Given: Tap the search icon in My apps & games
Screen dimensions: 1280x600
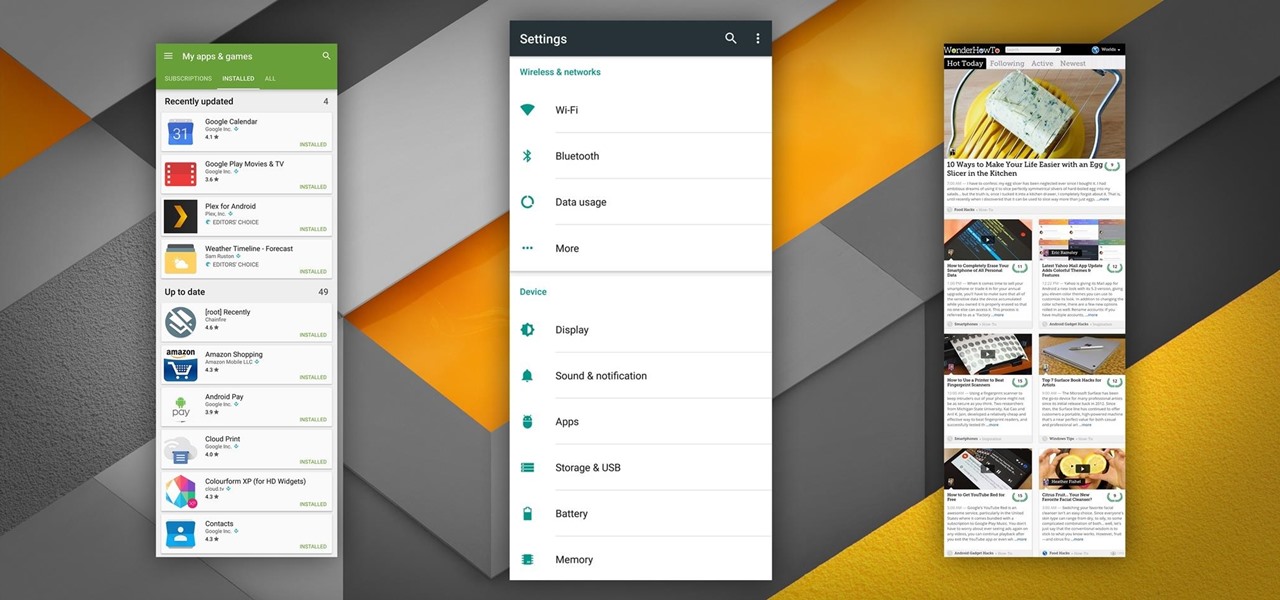Looking at the screenshot, I should pyautogui.click(x=326, y=56).
